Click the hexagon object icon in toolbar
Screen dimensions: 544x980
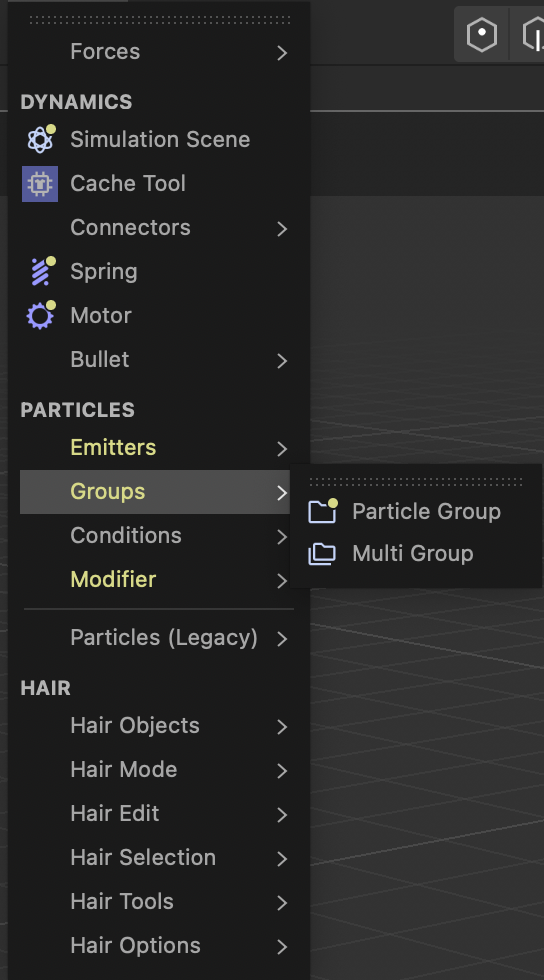pyautogui.click(x=482, y=34)
